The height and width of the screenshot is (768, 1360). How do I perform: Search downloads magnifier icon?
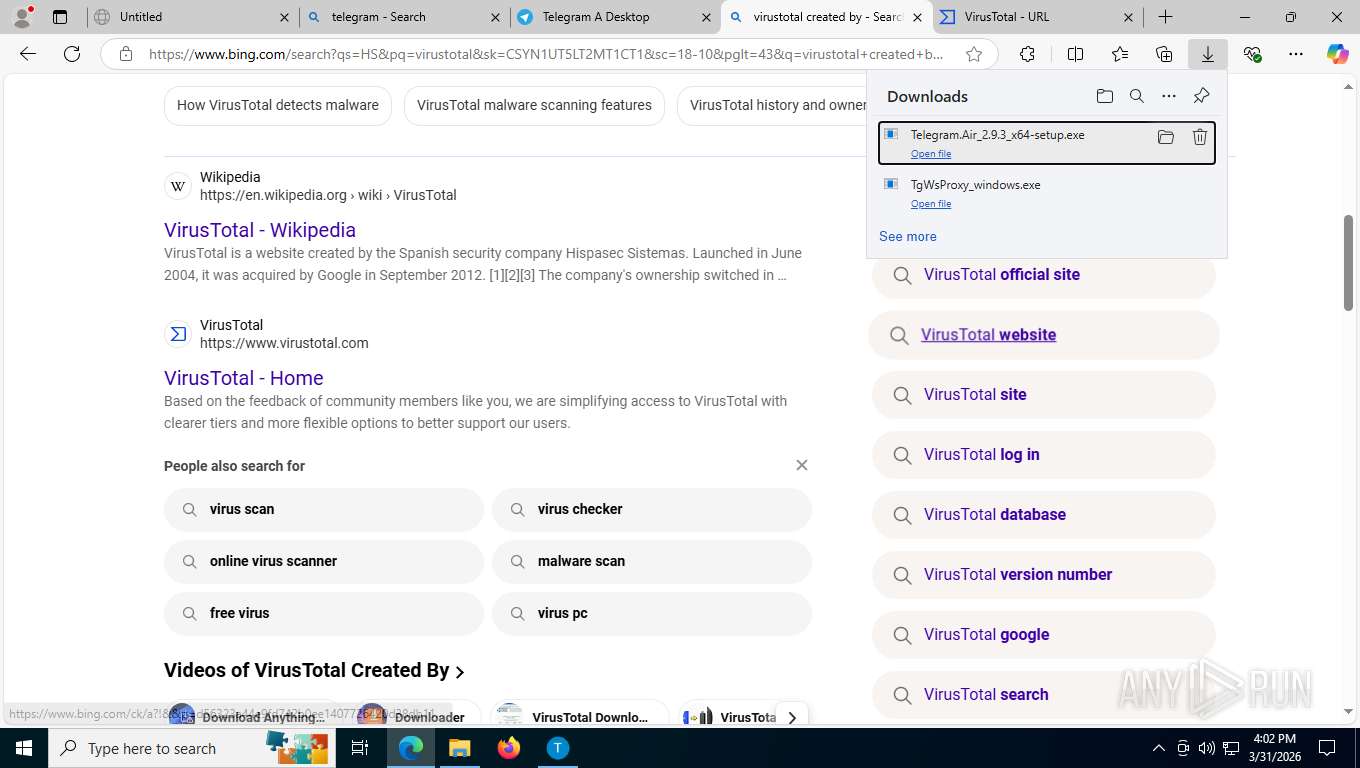[x=1136, y=96]
